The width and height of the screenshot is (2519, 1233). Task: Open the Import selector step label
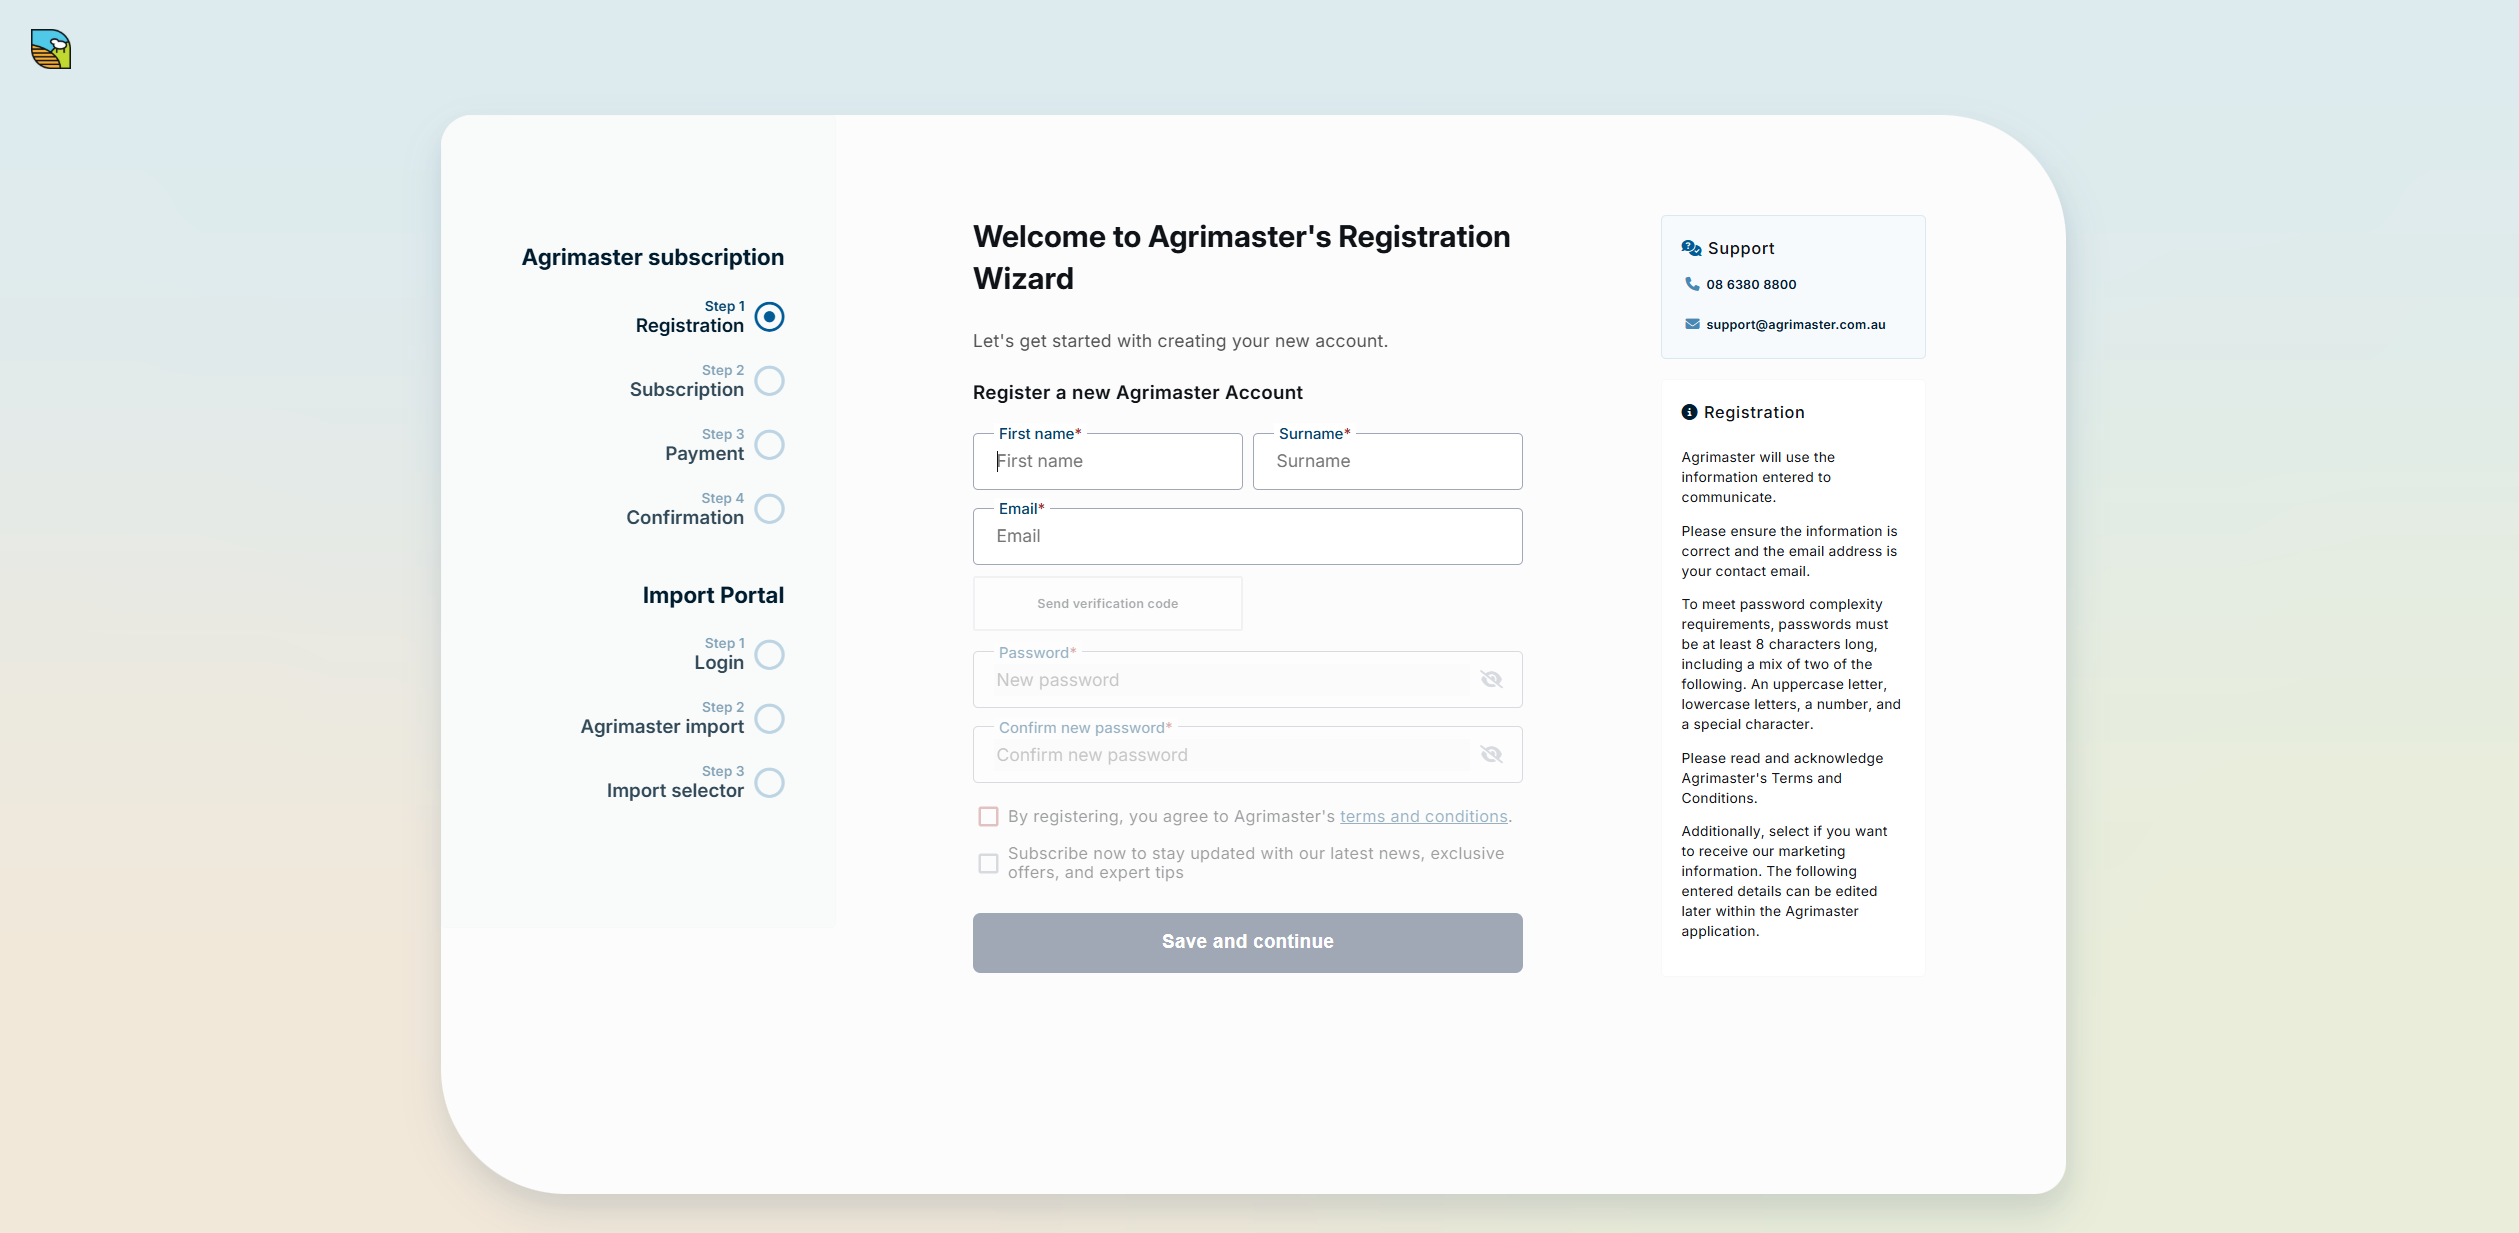675,791
